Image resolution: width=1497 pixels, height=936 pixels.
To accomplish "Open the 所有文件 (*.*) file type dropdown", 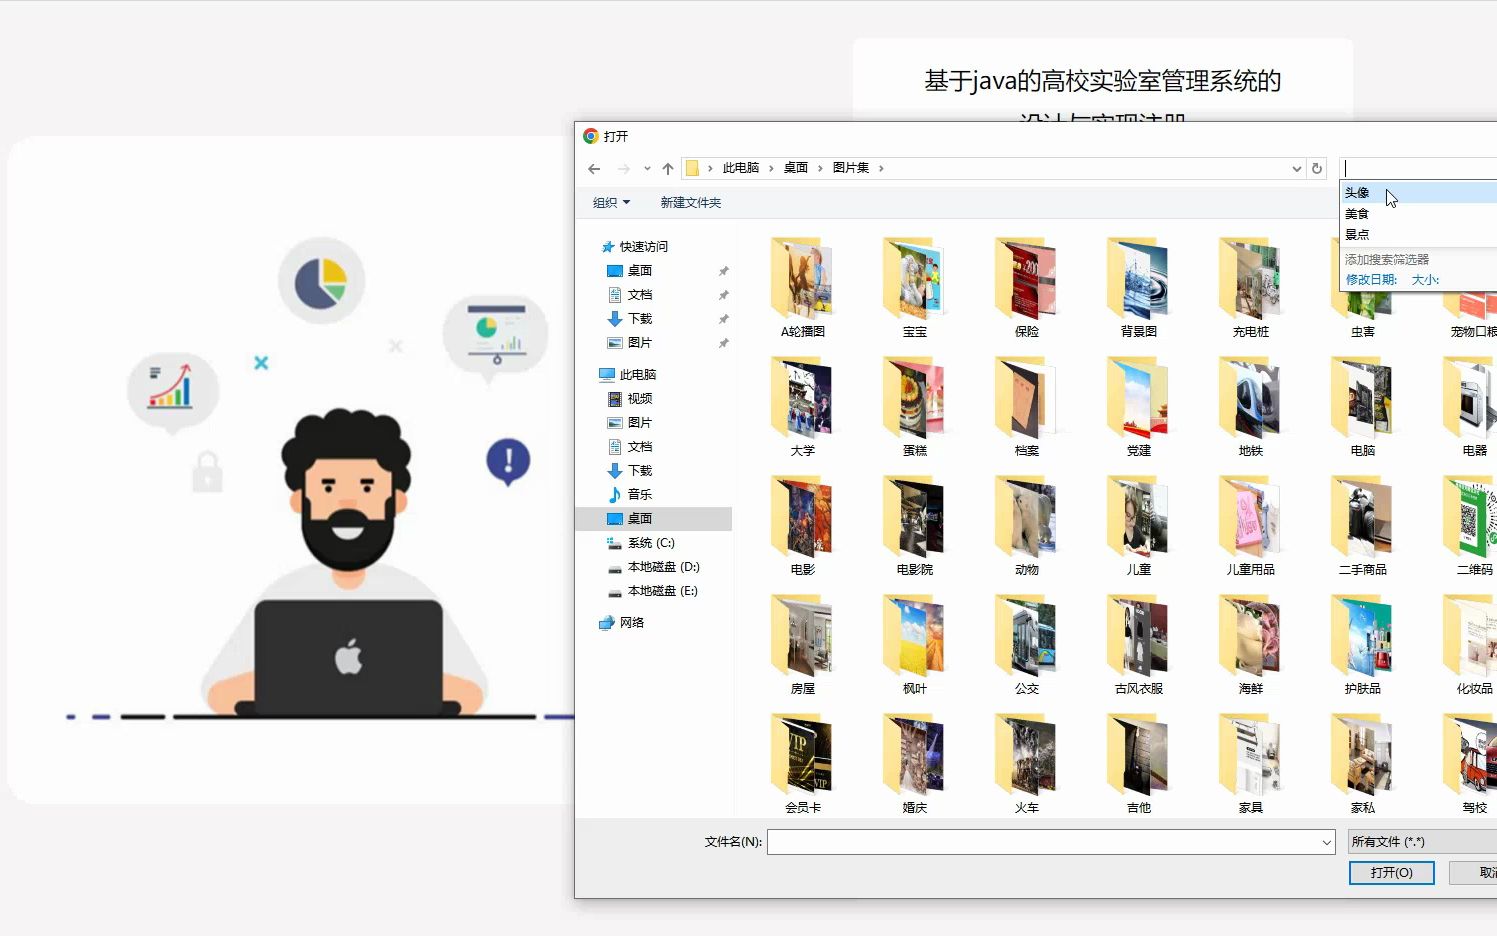I will coord(1420,841).
